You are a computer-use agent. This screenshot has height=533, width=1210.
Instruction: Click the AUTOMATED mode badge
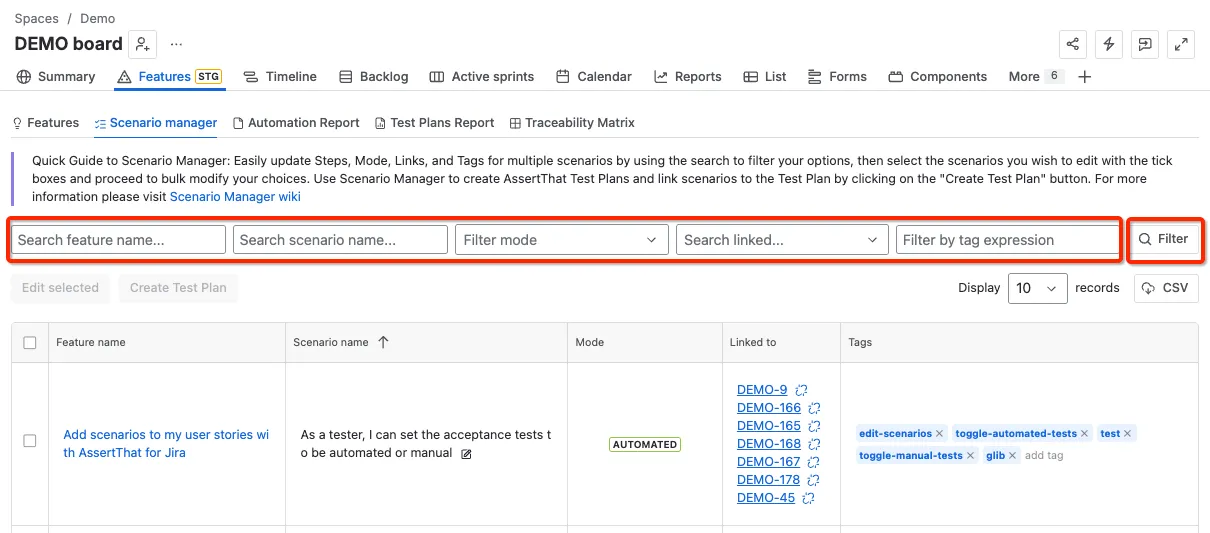tap(645, 444)
